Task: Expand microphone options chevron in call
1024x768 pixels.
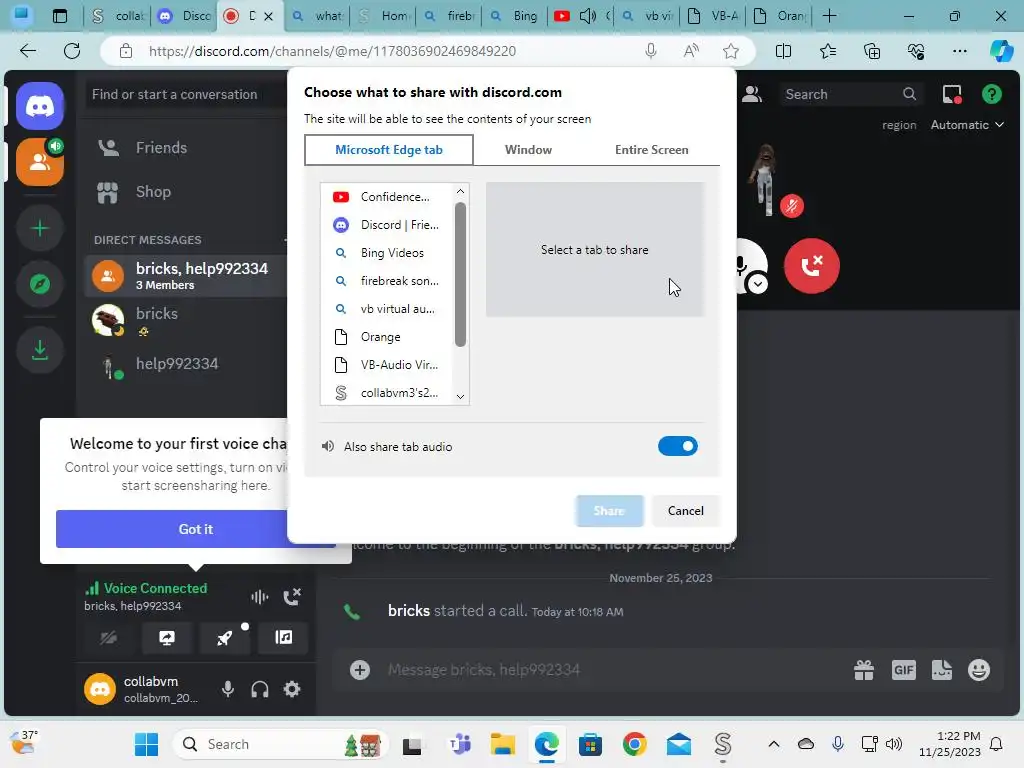Action: 758,284
